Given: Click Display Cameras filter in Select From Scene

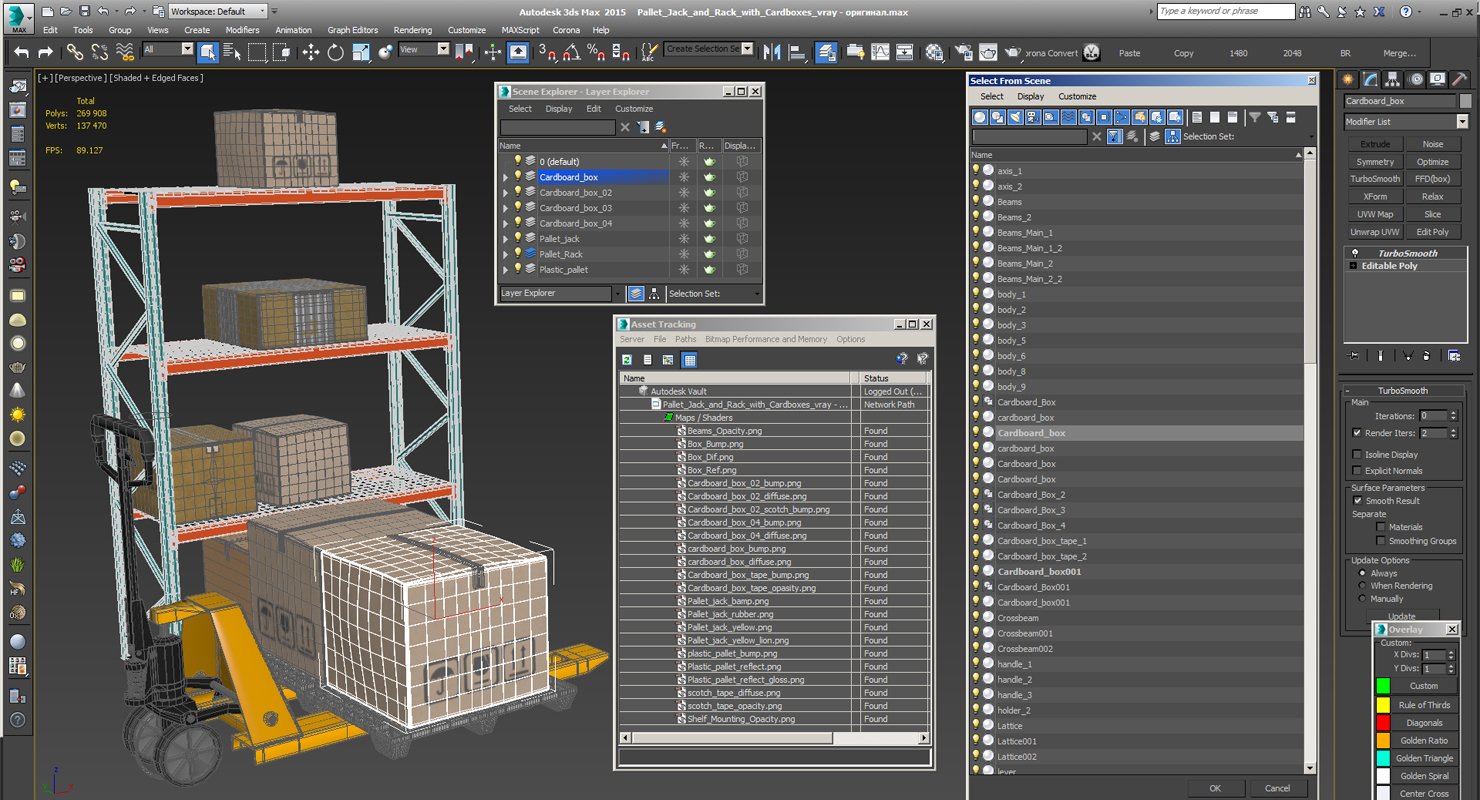Looking at the screenshot, I should click(x=1033, y=117).
